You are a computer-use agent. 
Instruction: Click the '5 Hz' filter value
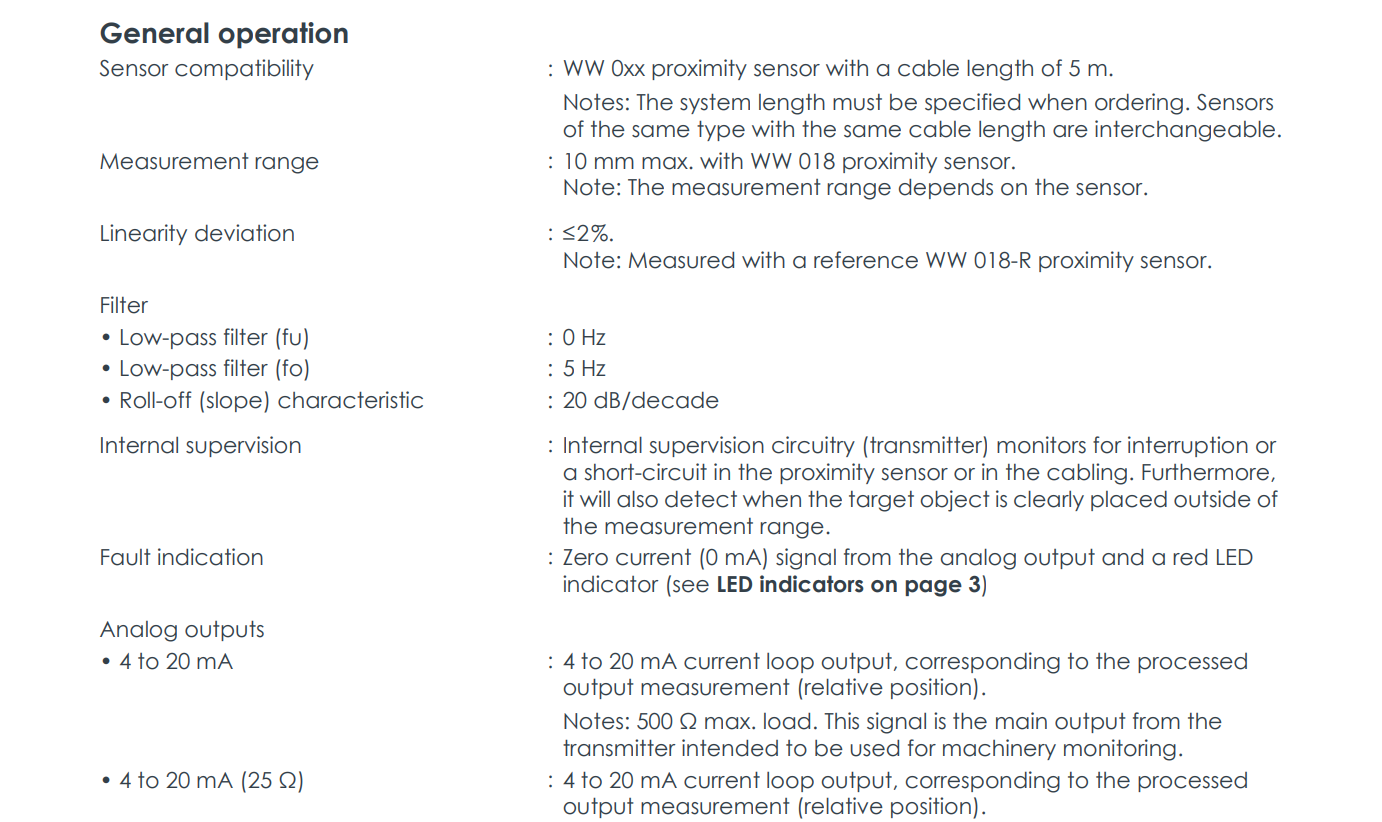[584, 369]
